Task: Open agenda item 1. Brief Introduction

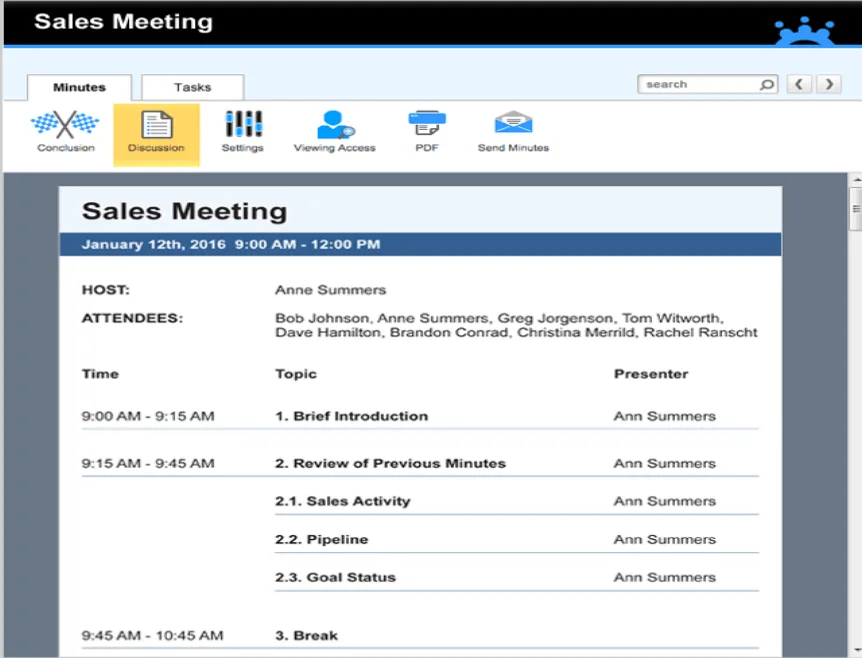Action: pos(351,416)
